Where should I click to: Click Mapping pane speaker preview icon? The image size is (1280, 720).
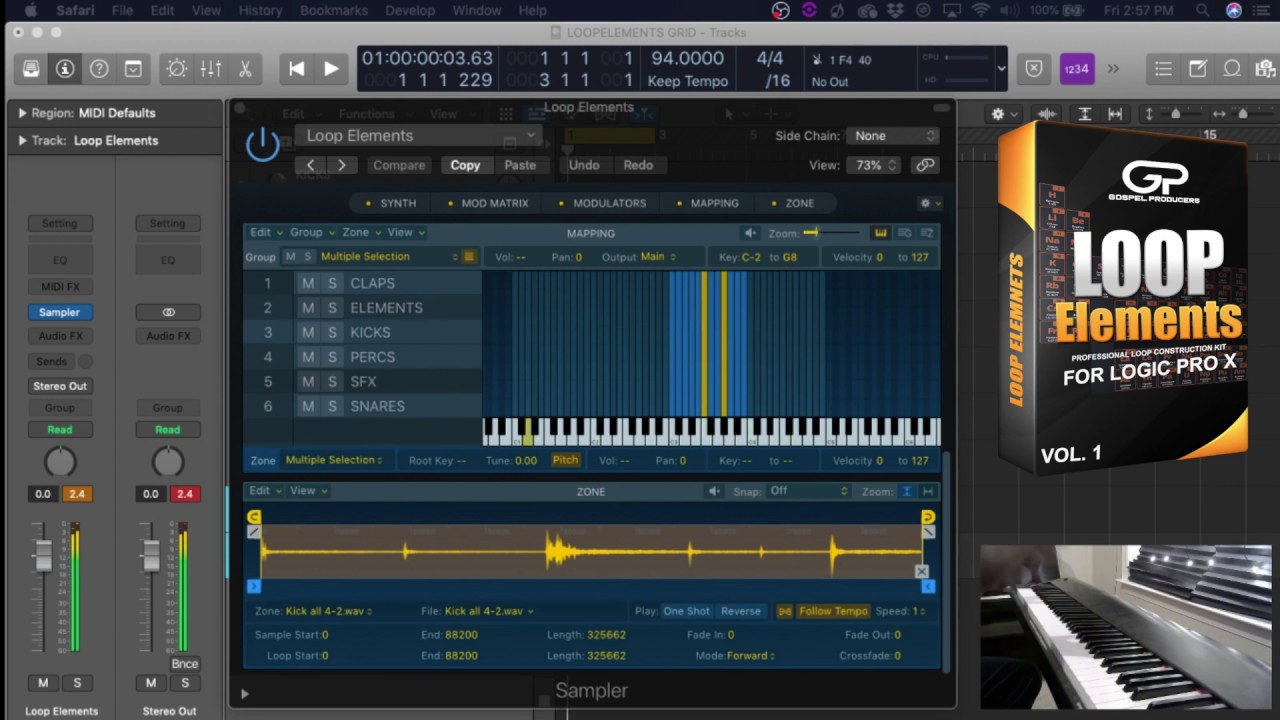click(749, 233)
